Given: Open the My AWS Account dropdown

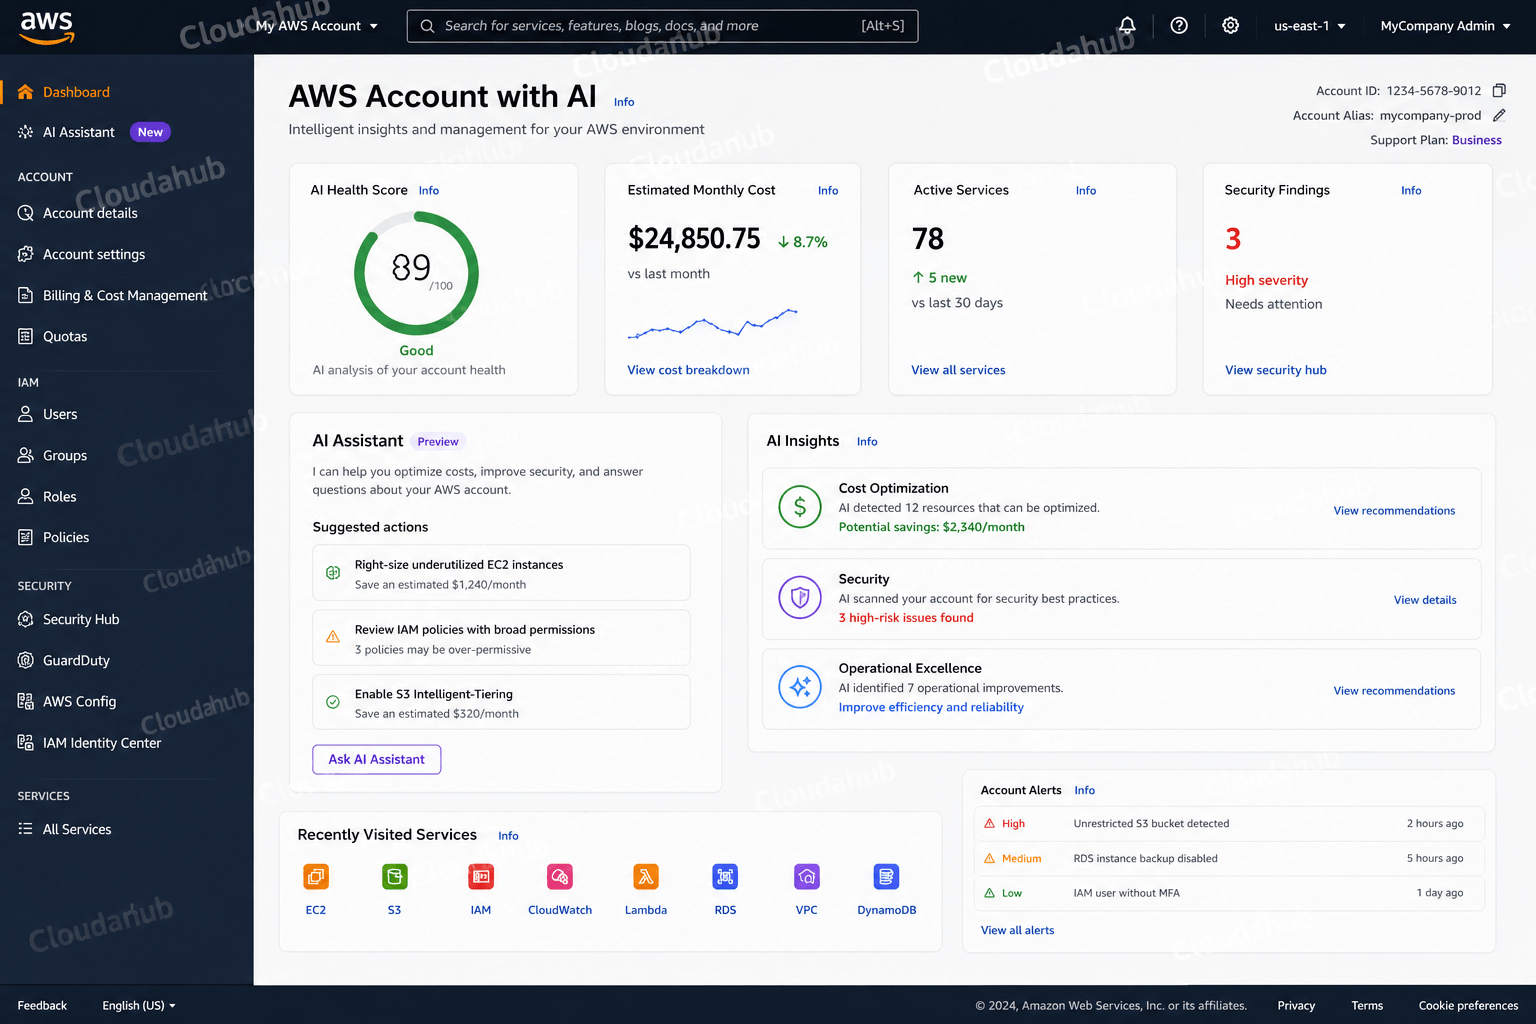Looking at the screenshot, I should click(x=317, y=26).
